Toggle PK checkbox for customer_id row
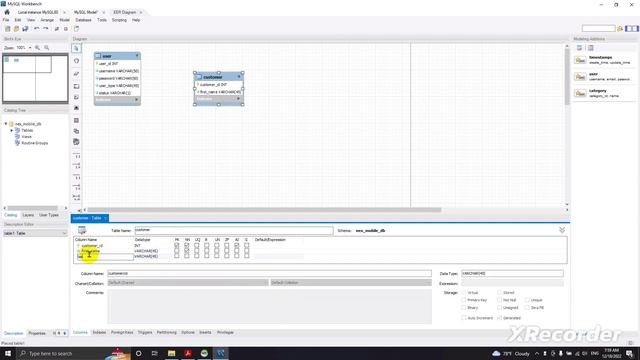Image resolution: width=640 pixels, height=360 pixels. pyautogui.click(x=177, y=245)
